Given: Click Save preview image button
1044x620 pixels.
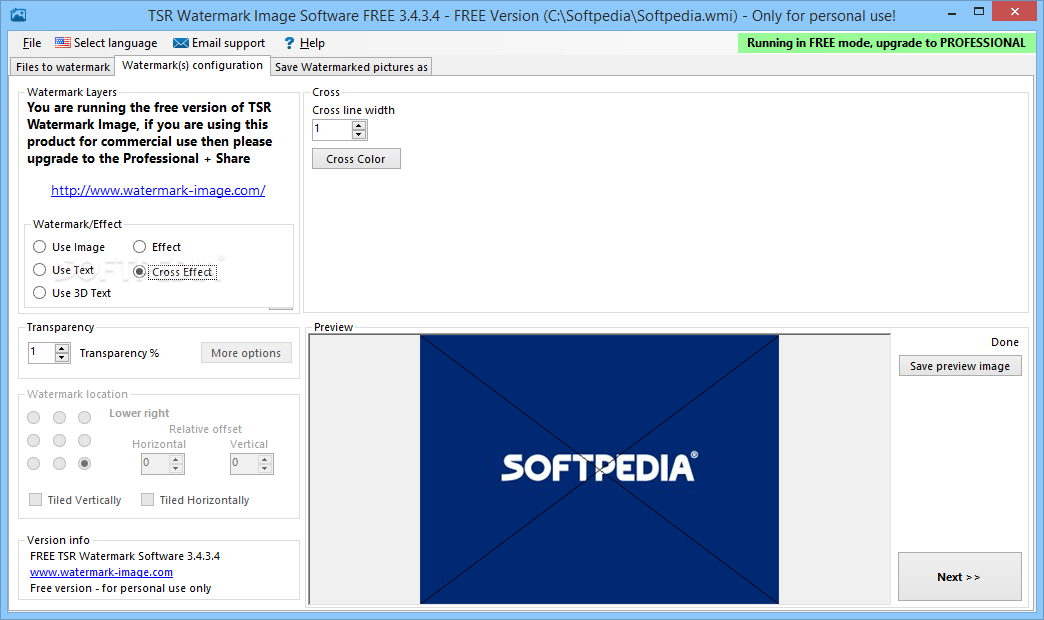Looking at the screenshot, I should pos(960,366).
